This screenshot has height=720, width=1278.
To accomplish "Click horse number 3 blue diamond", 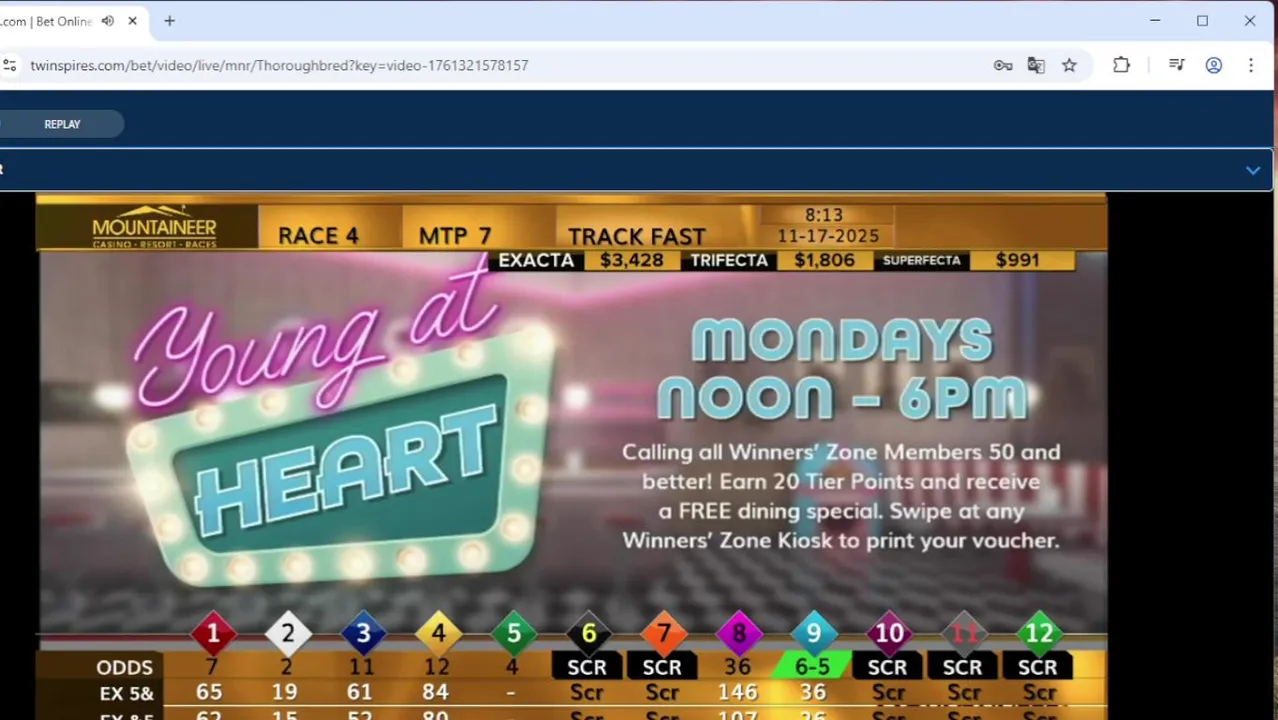I will tap(363, 633).
